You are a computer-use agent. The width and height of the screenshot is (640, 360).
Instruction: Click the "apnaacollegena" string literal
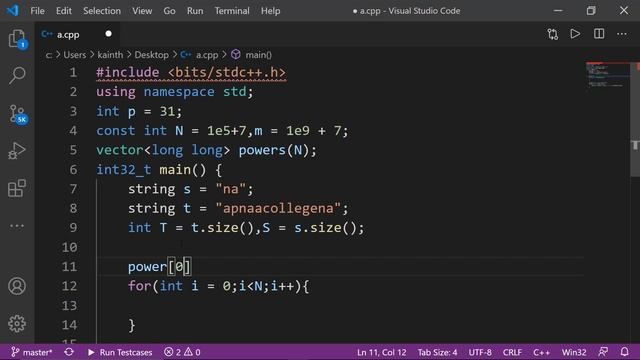(278, 208)
